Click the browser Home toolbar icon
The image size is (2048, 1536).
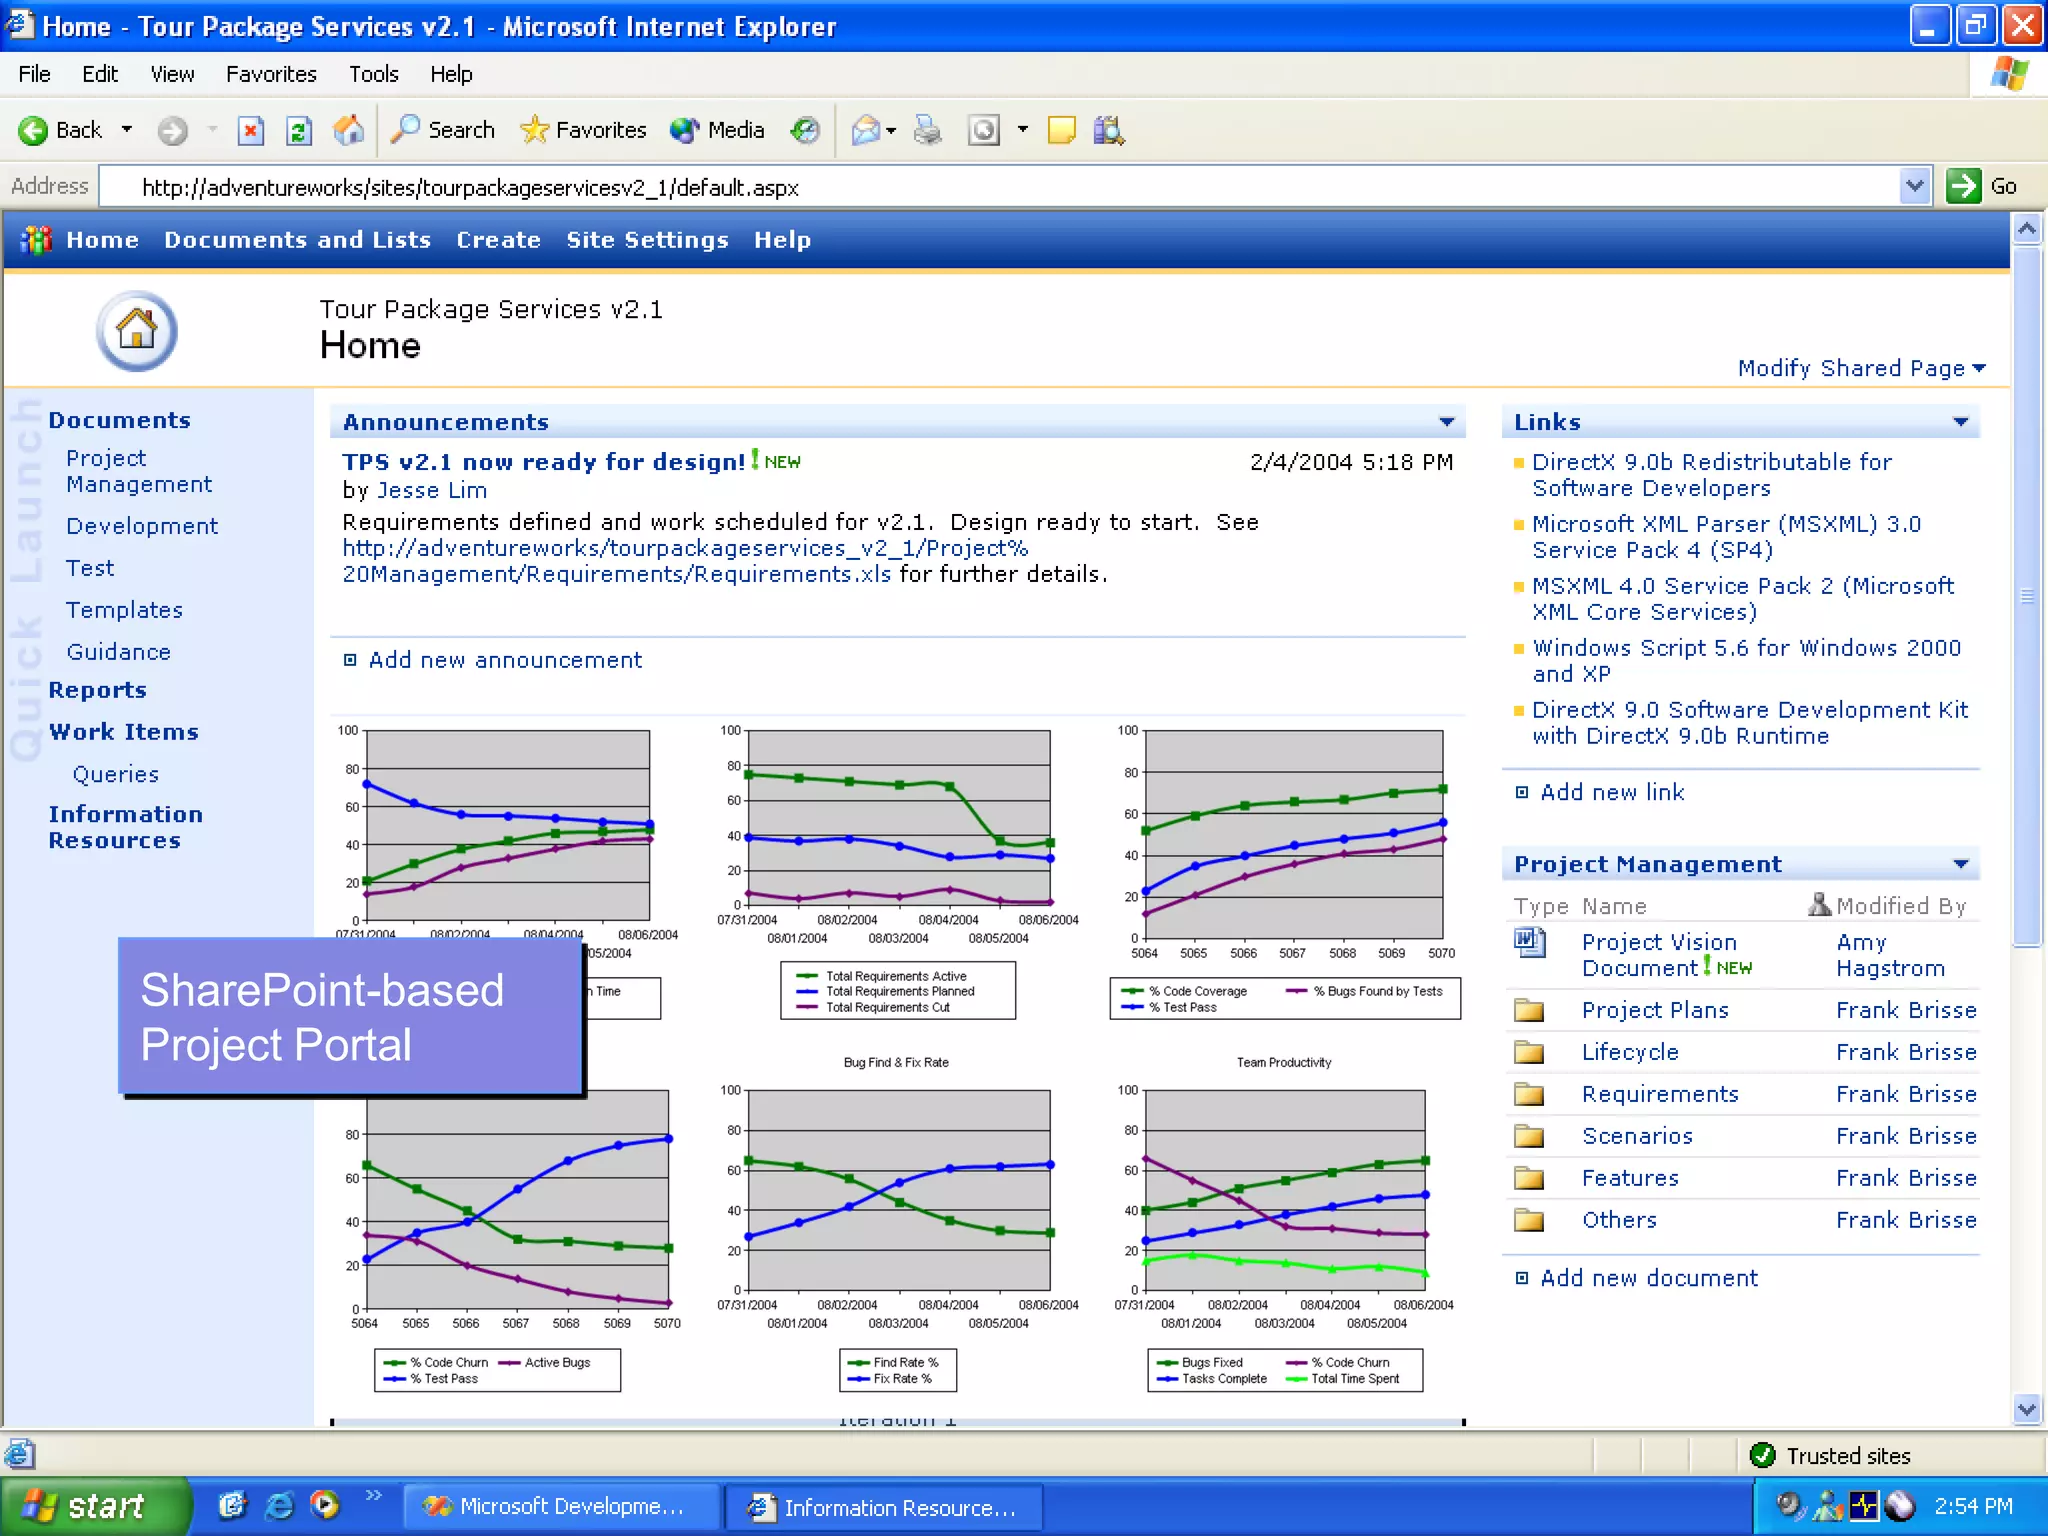pos(348,130)
